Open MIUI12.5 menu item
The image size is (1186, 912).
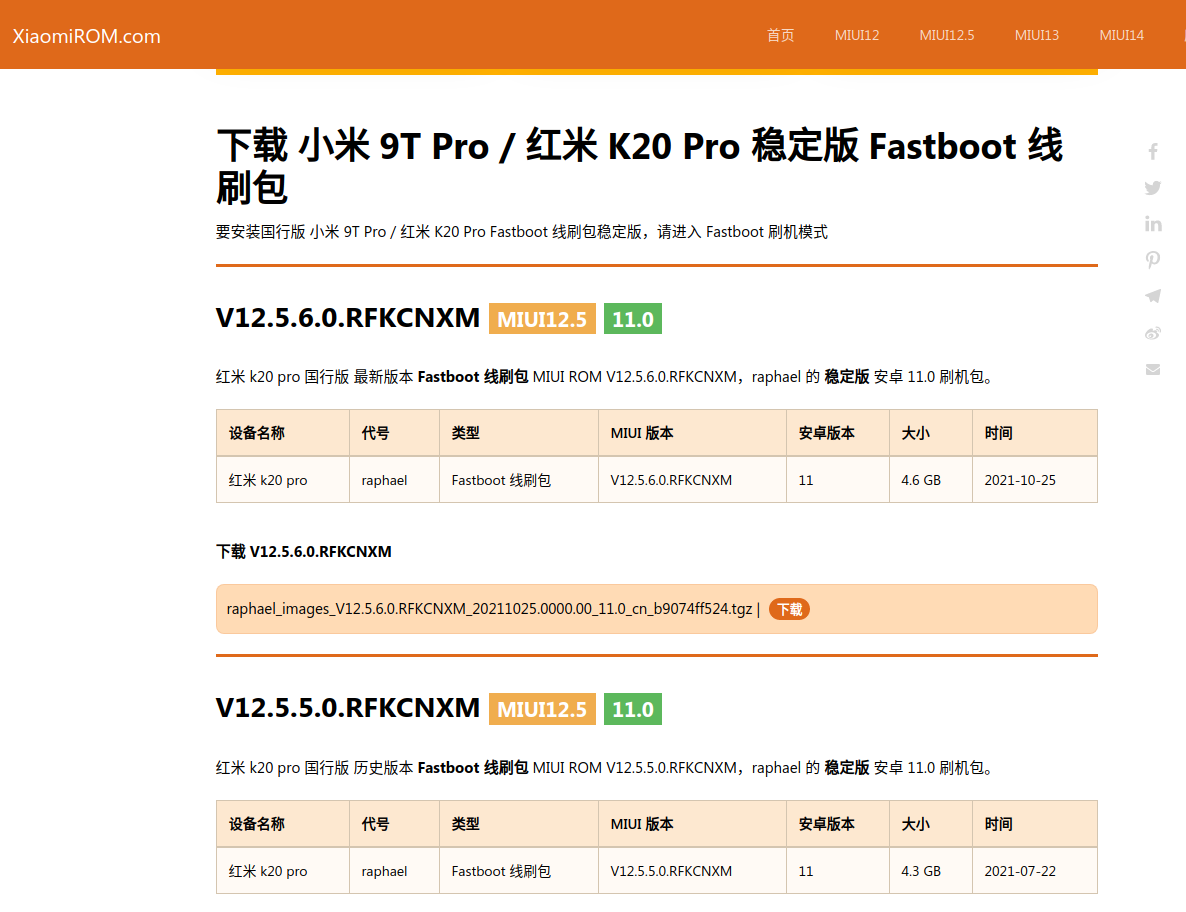[x=946, y=35]
